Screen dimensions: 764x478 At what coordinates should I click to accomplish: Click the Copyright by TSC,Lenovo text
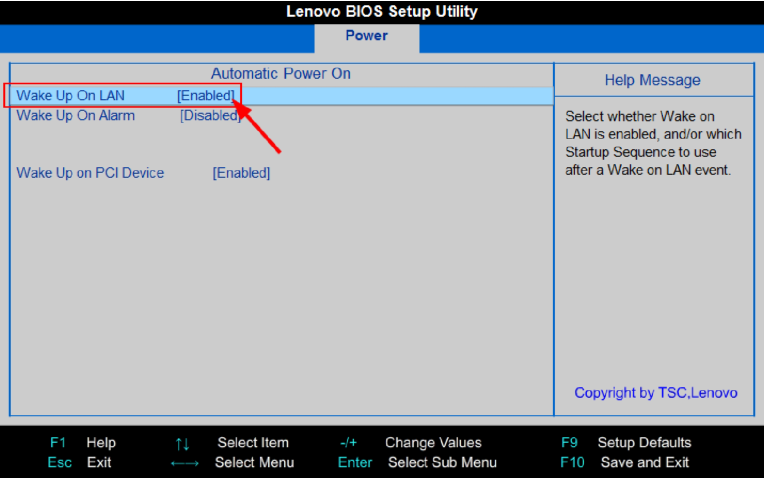coord(656,393)
